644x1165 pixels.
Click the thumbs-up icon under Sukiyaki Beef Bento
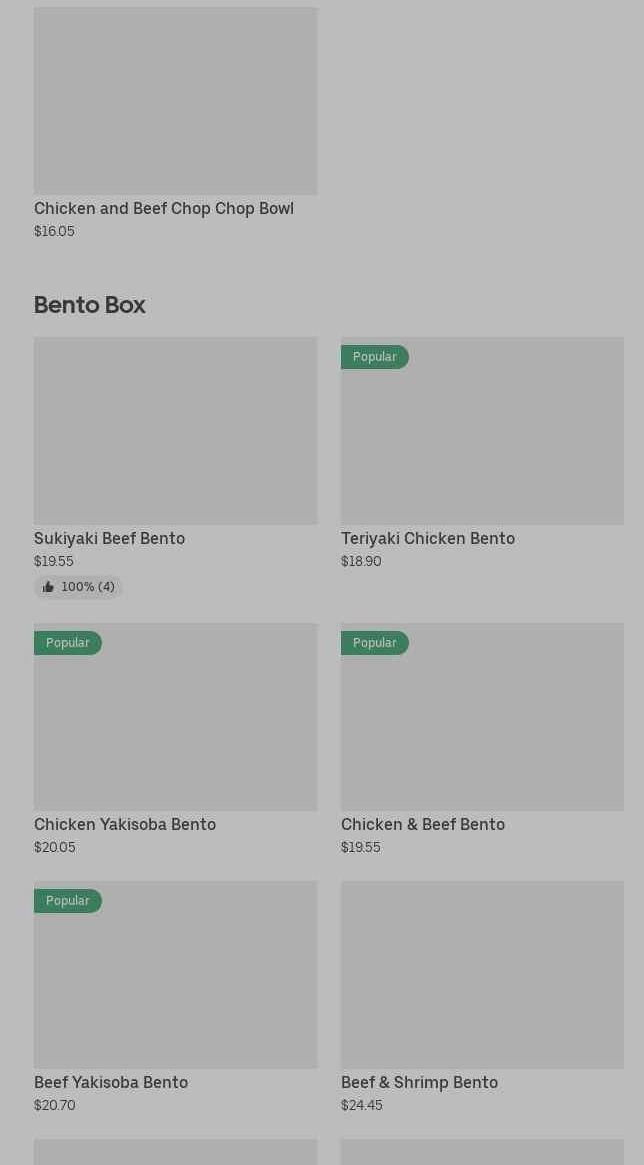(x=48, y=587)
